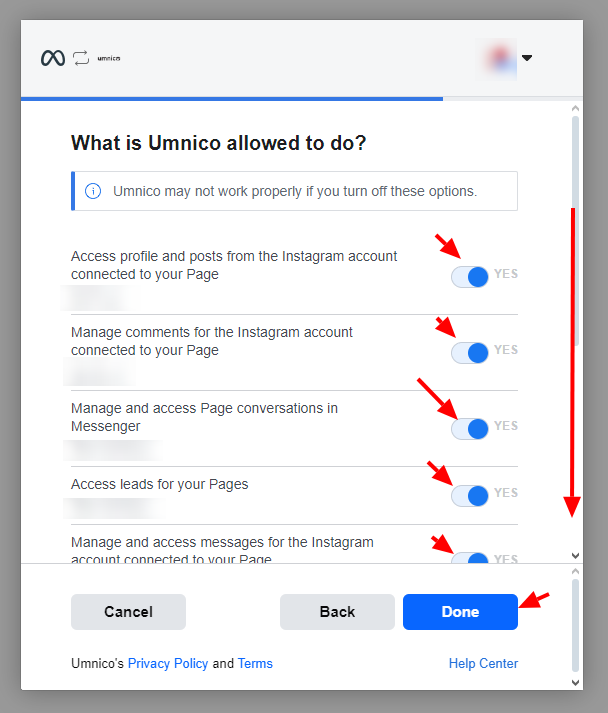Disable Instagram profile and posts access toggle
The image size is (608, 713).
tap(470, 276)
